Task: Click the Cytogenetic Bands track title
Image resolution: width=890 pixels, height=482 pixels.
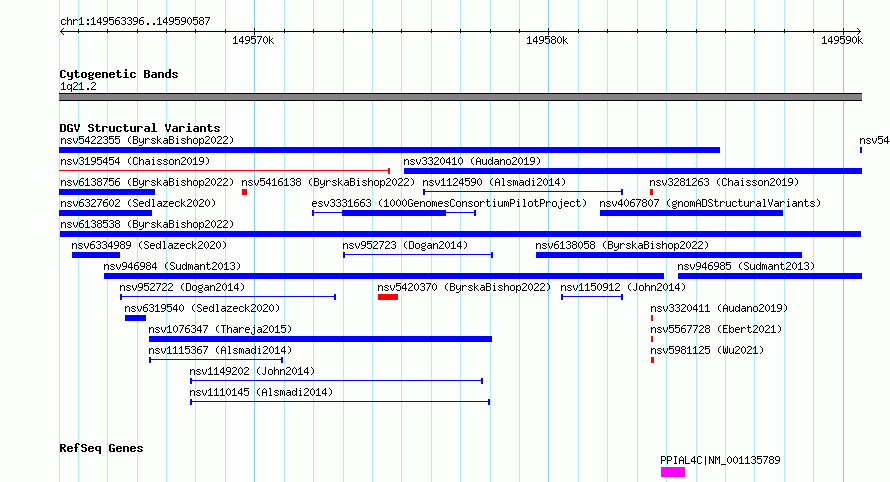Action: (x=119, y=74)
